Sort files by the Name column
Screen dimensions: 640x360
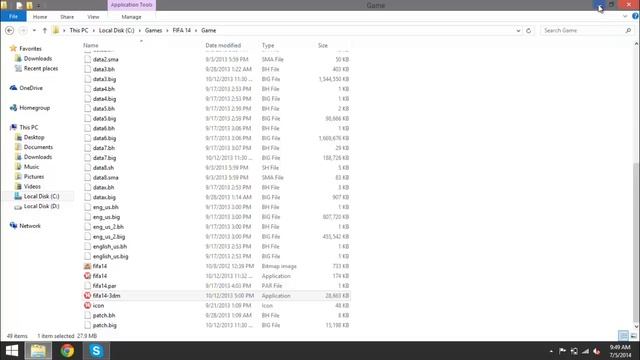click(91, 45)
